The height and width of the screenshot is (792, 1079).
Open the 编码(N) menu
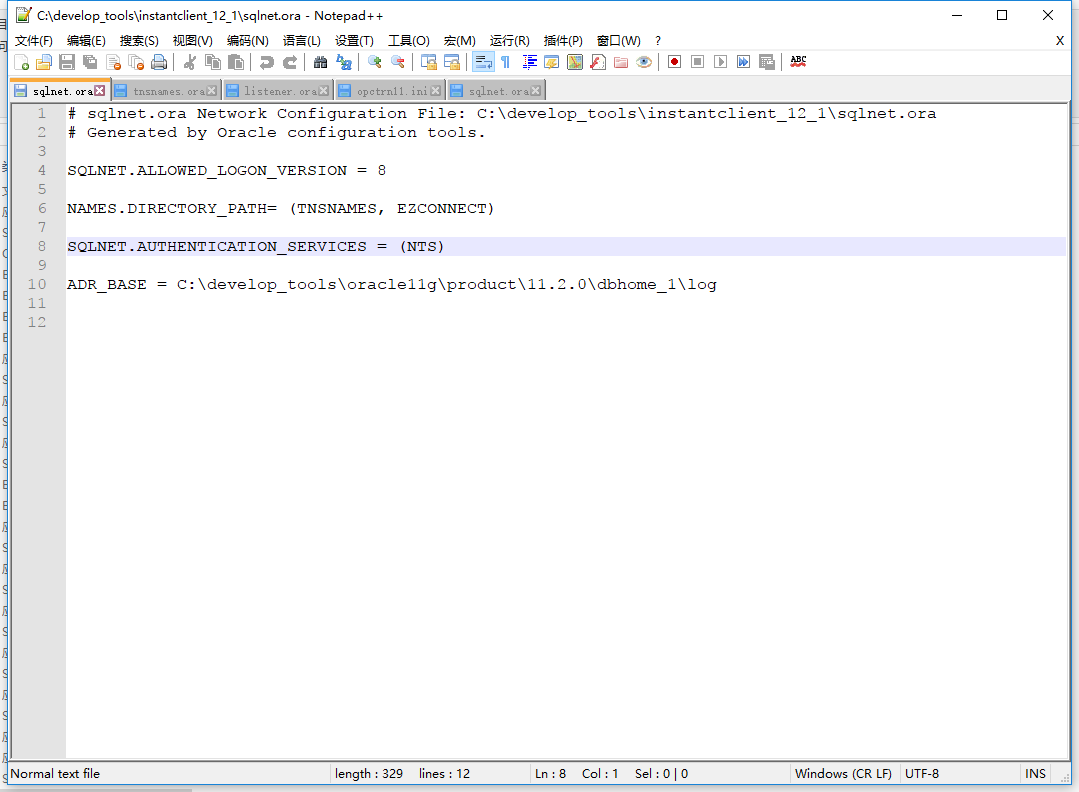(246, 40)
